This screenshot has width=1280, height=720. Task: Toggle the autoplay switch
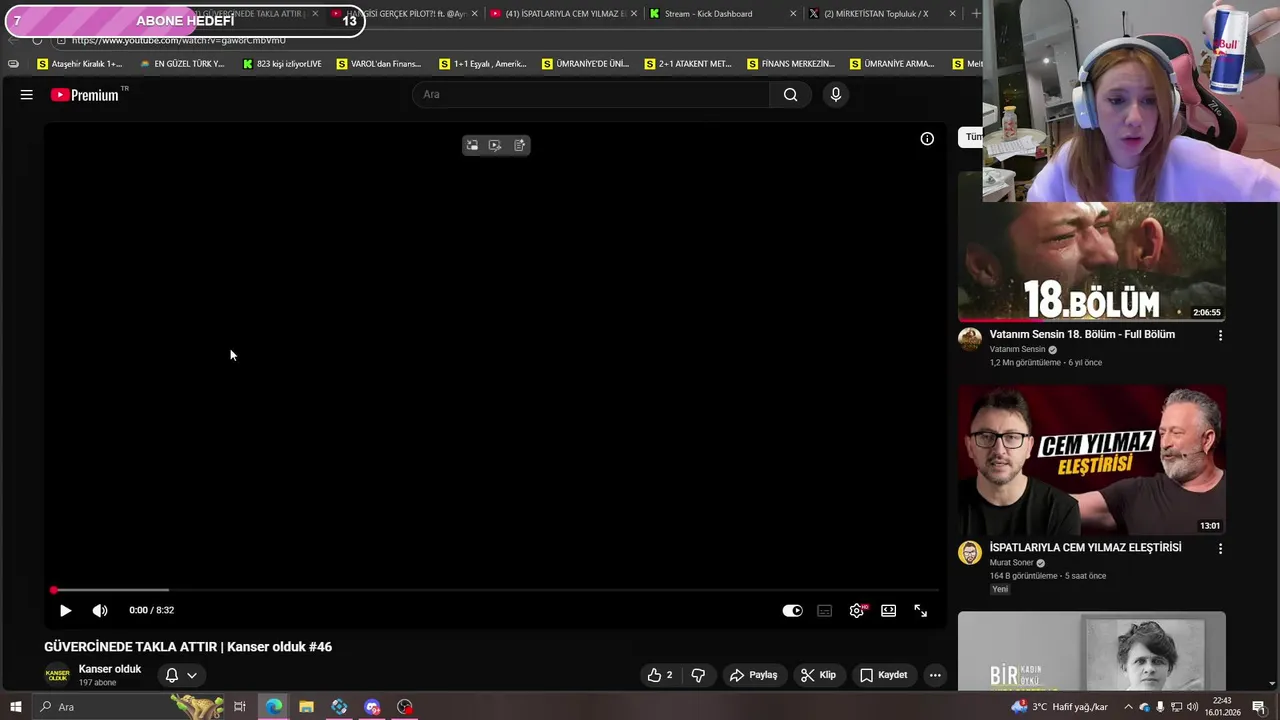pyautogui.click(x=792, y=610)
